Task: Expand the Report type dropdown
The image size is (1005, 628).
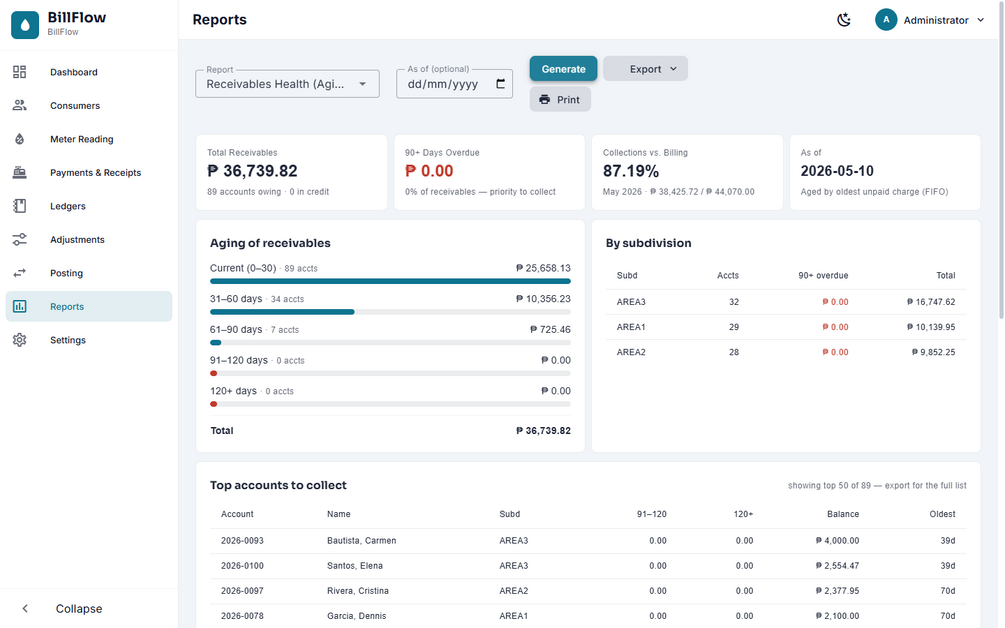Action: 287,84
